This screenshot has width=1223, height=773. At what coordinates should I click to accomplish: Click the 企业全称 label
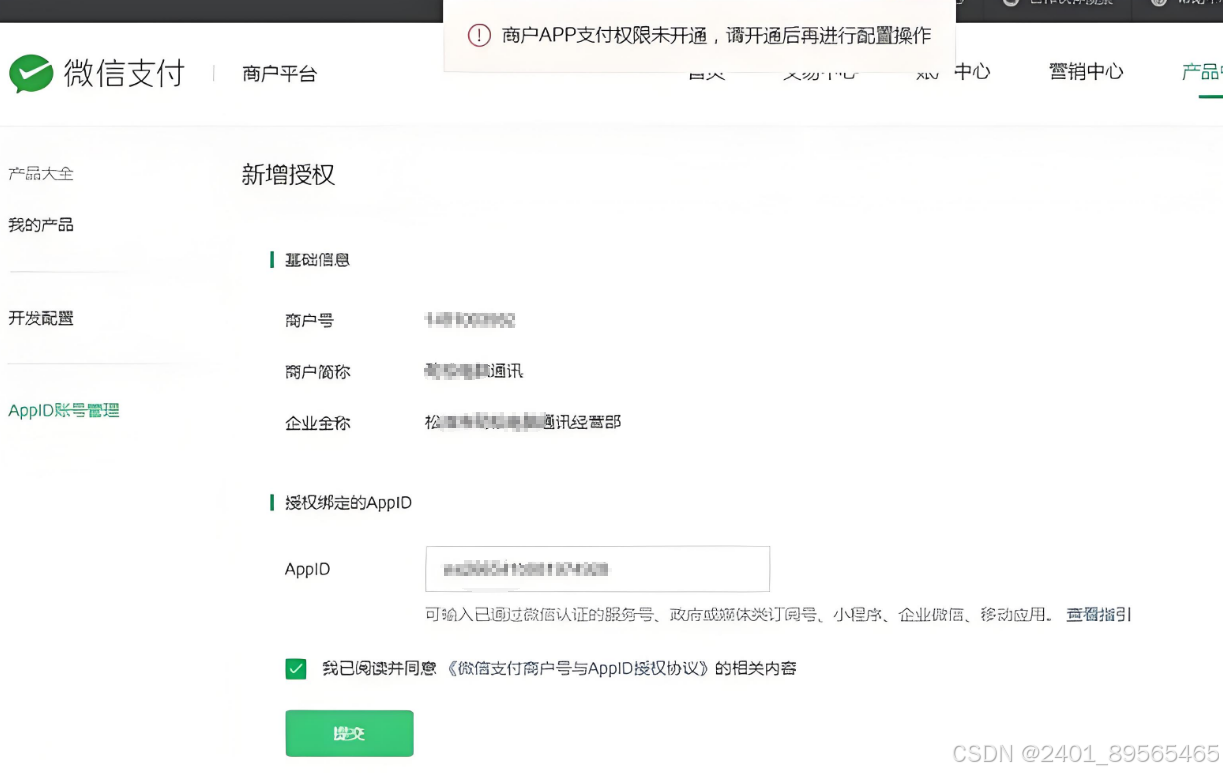tap(317, 423)
